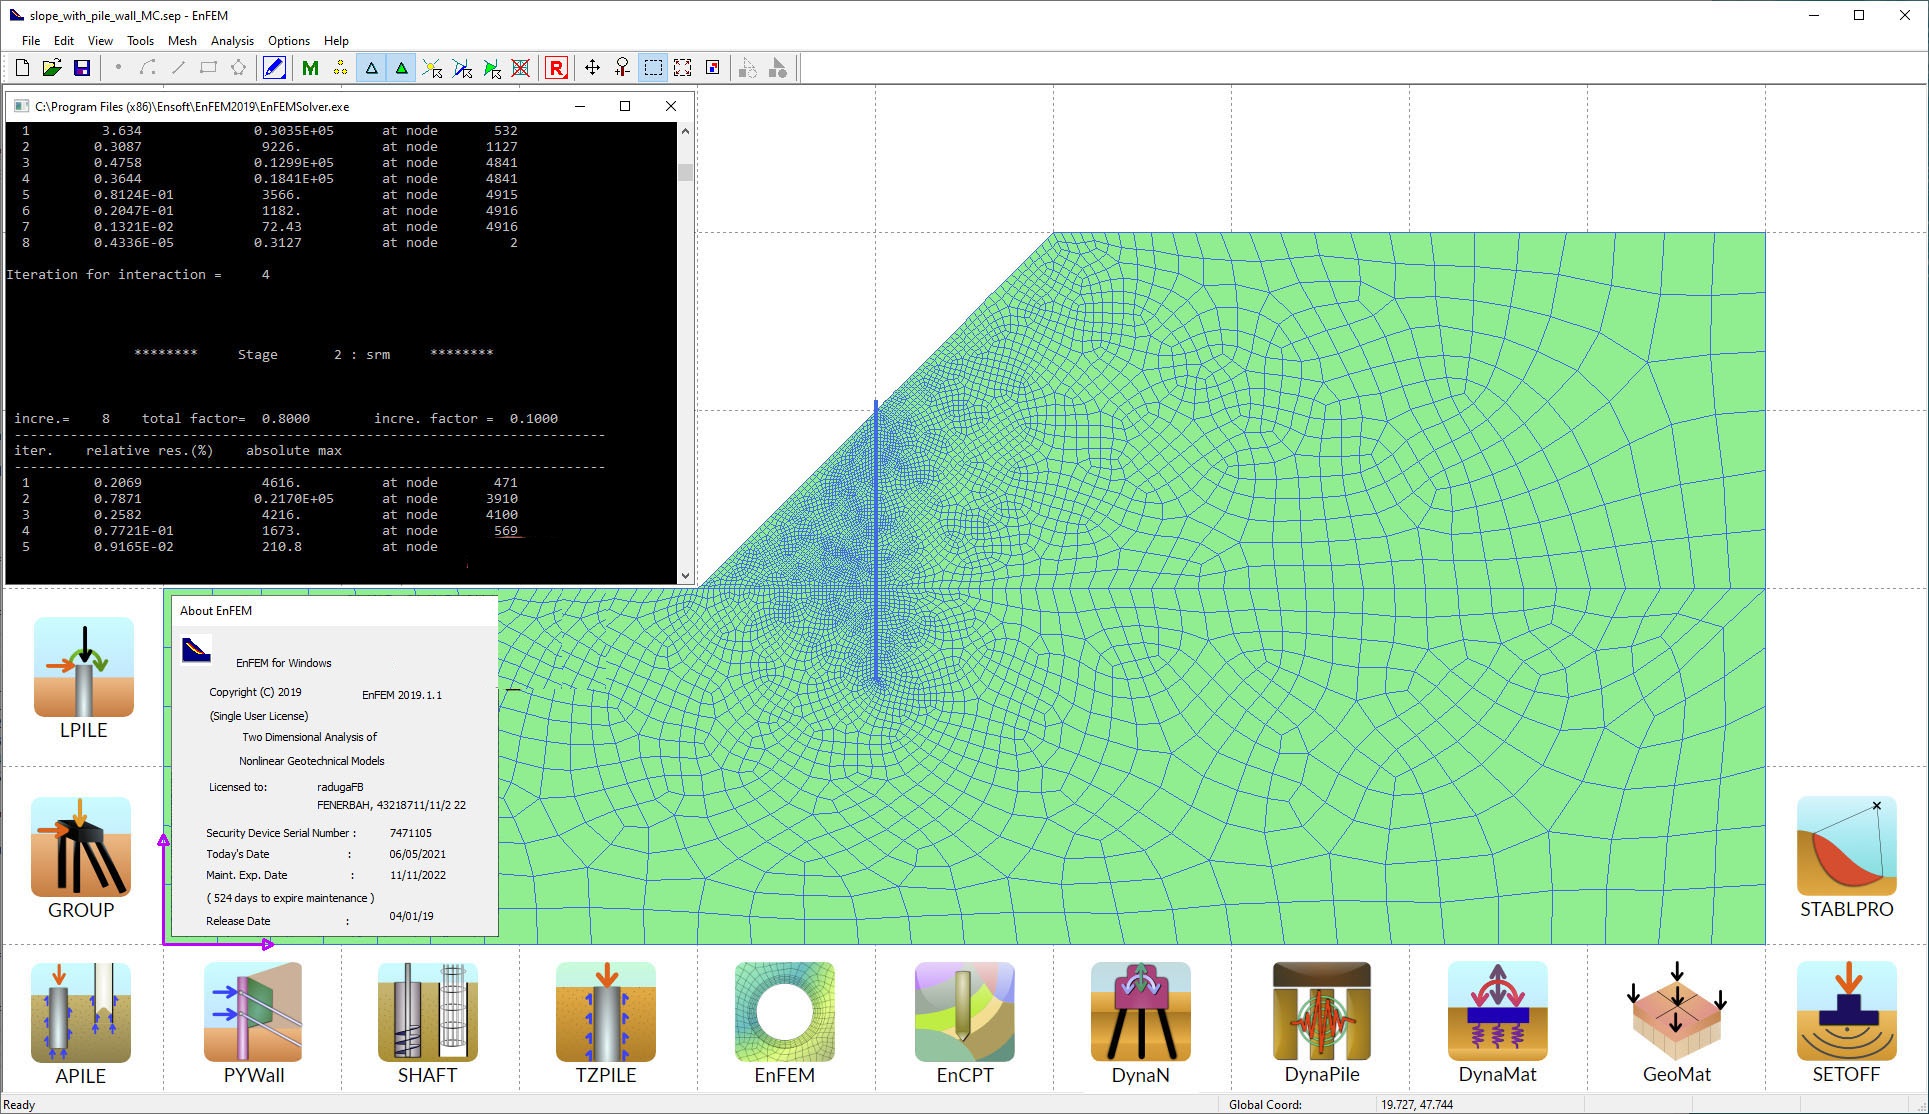Open the Analysis menu
The image size is (1929, 1114).
232,41
